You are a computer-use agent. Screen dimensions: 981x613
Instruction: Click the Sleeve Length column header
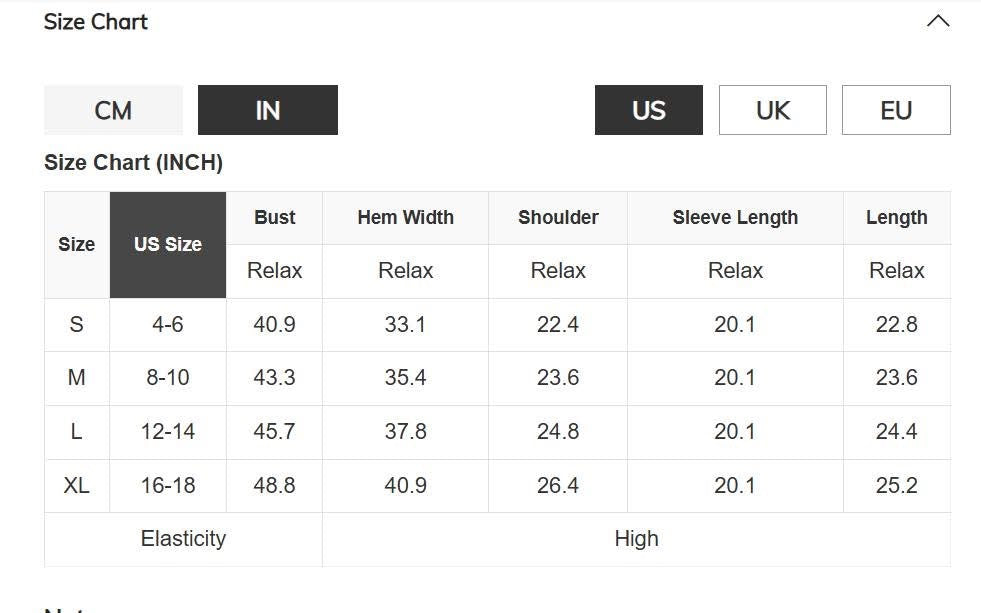coord(735,217)
